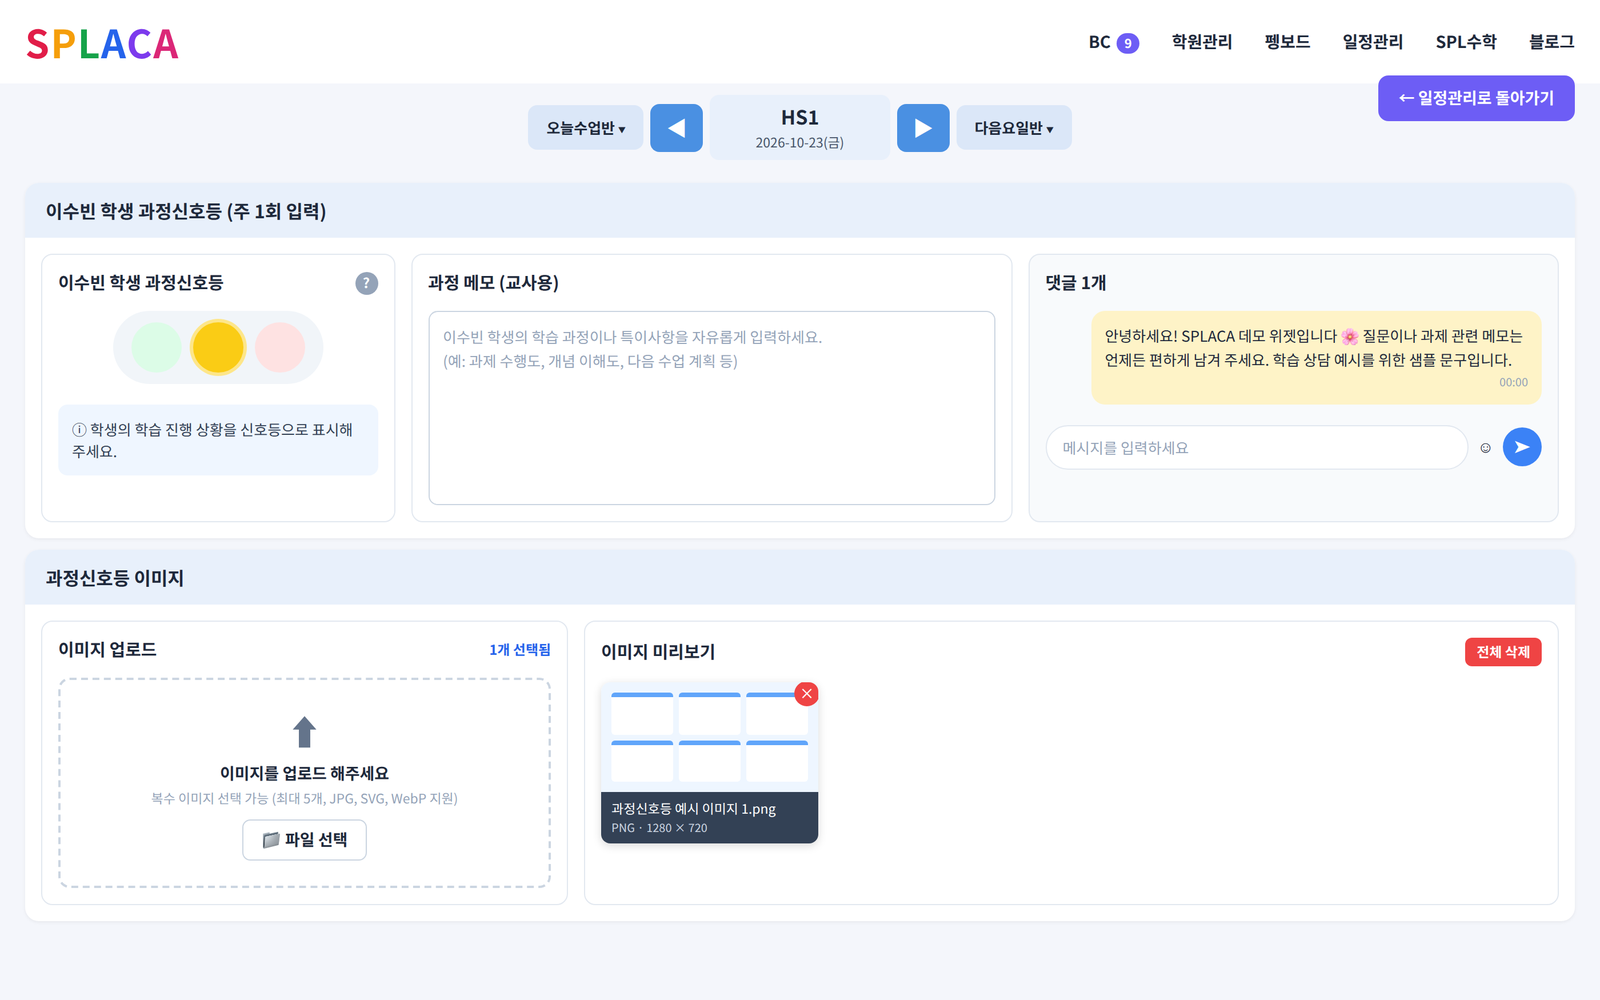Click the 메시지를 입력하세요 message field
Image resolution: width=1600 pixels, height=1000 pixels.
point(1257,448)
